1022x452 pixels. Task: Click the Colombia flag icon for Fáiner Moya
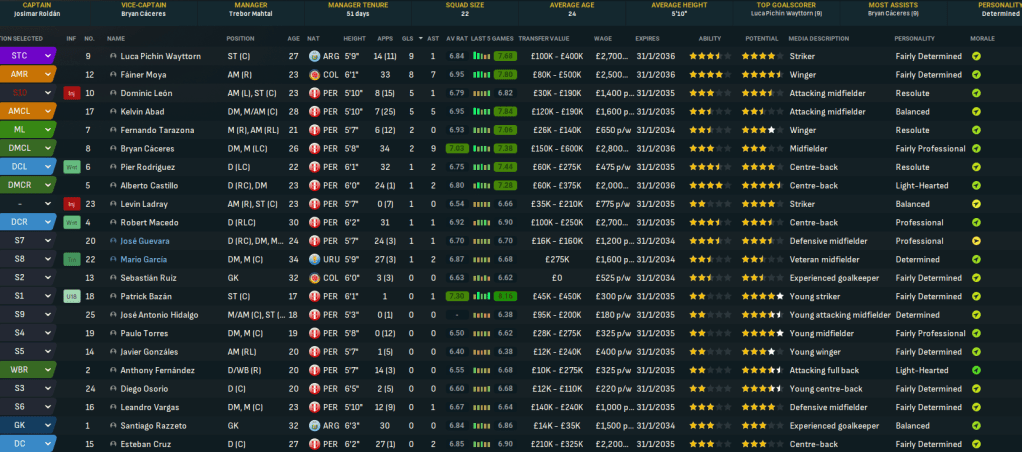pyautogui.click(x=316, y=75)
